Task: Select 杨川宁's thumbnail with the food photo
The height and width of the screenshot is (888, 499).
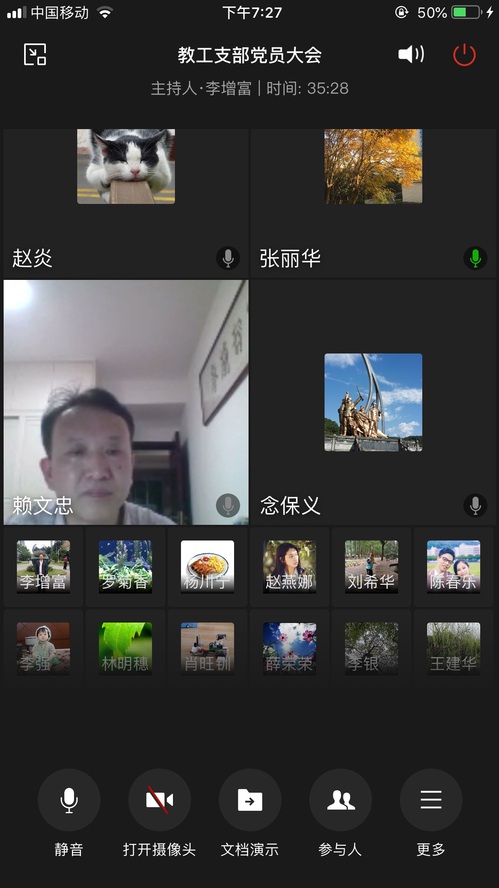Action: pos(207,567)
